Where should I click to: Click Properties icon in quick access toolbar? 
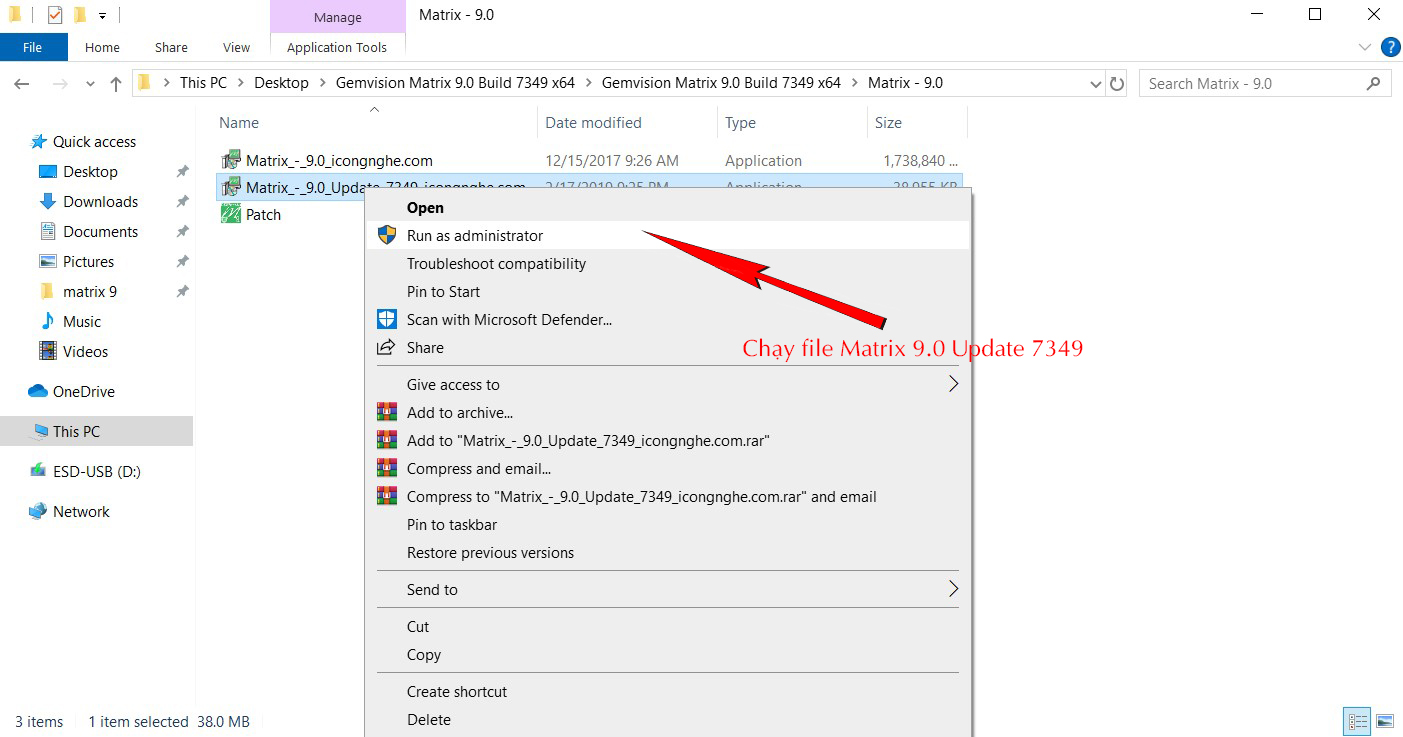55,15
